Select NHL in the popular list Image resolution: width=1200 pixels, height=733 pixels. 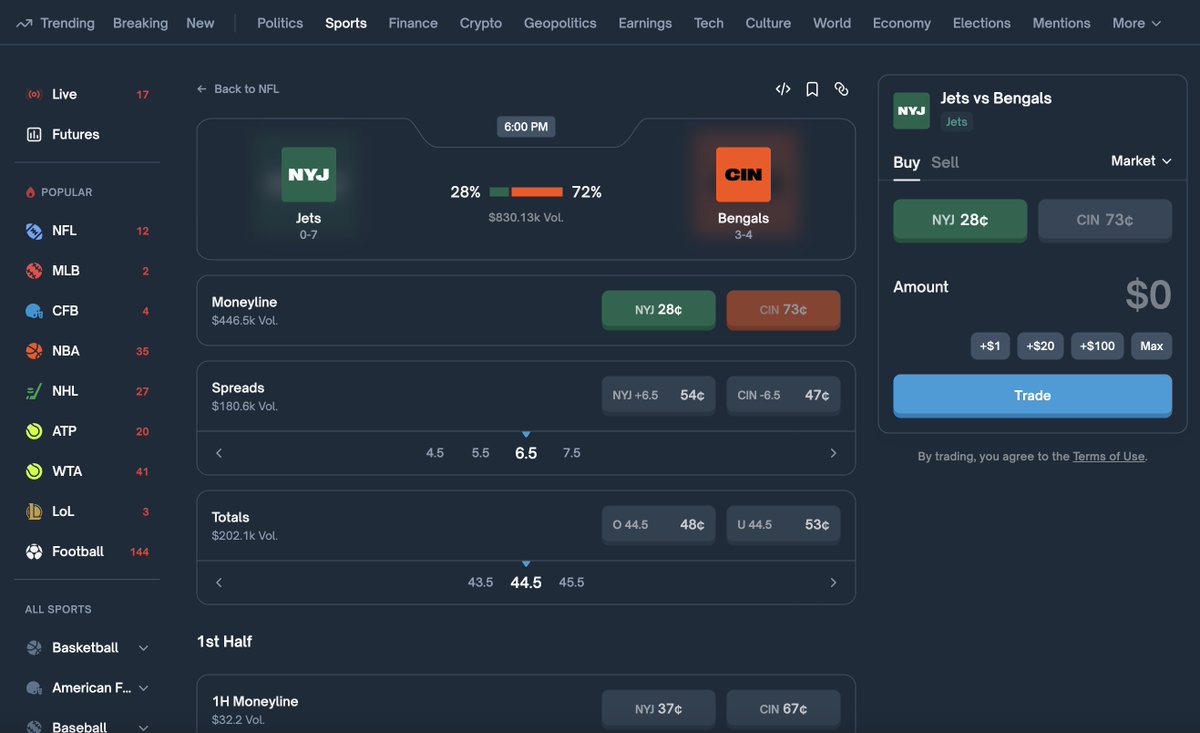tap(87, 391)
